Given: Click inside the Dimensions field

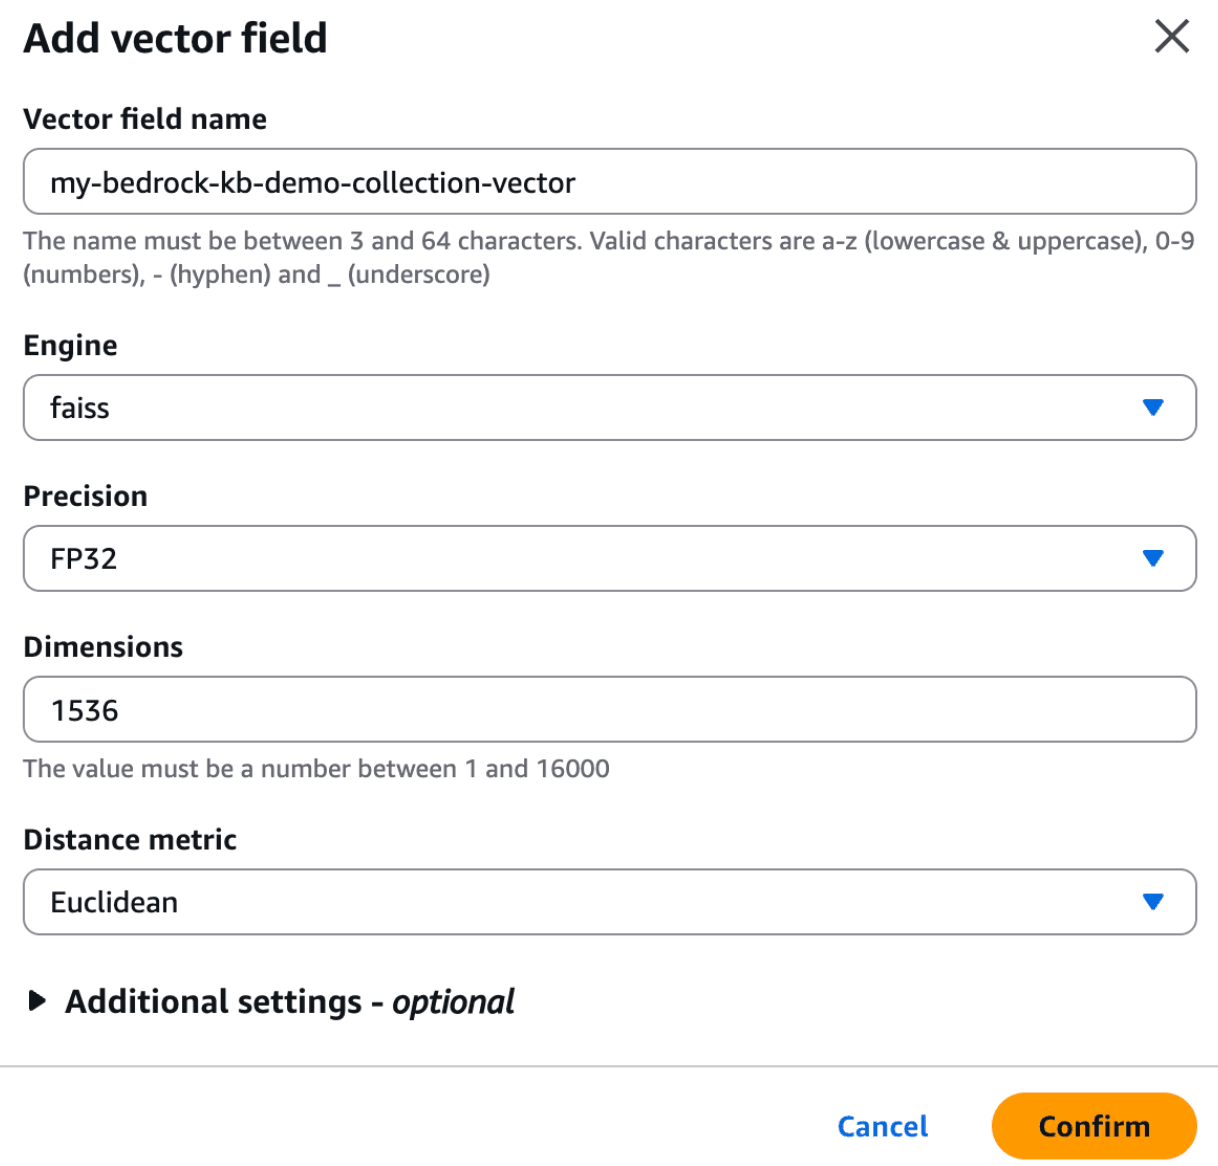Looking at the screenshot, I should (609, 709).
